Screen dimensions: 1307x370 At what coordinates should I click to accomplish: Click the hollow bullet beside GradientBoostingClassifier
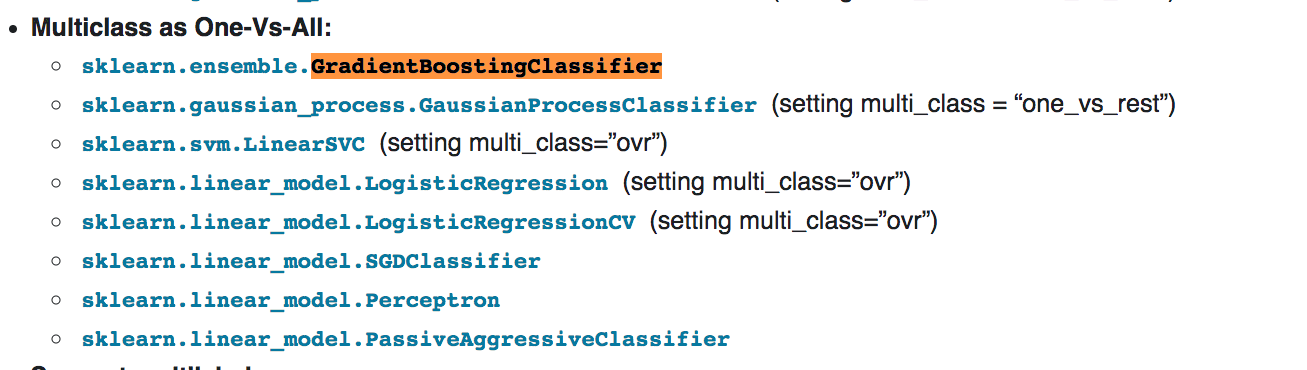click(58, 67)
